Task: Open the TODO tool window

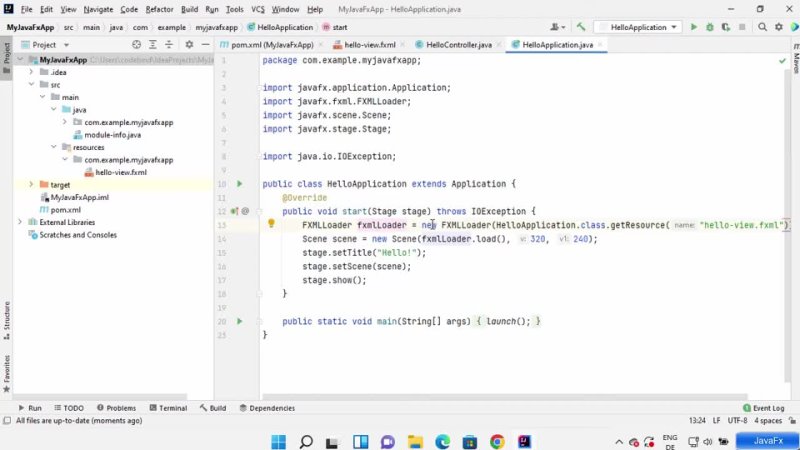Action: tap(69, 408)
